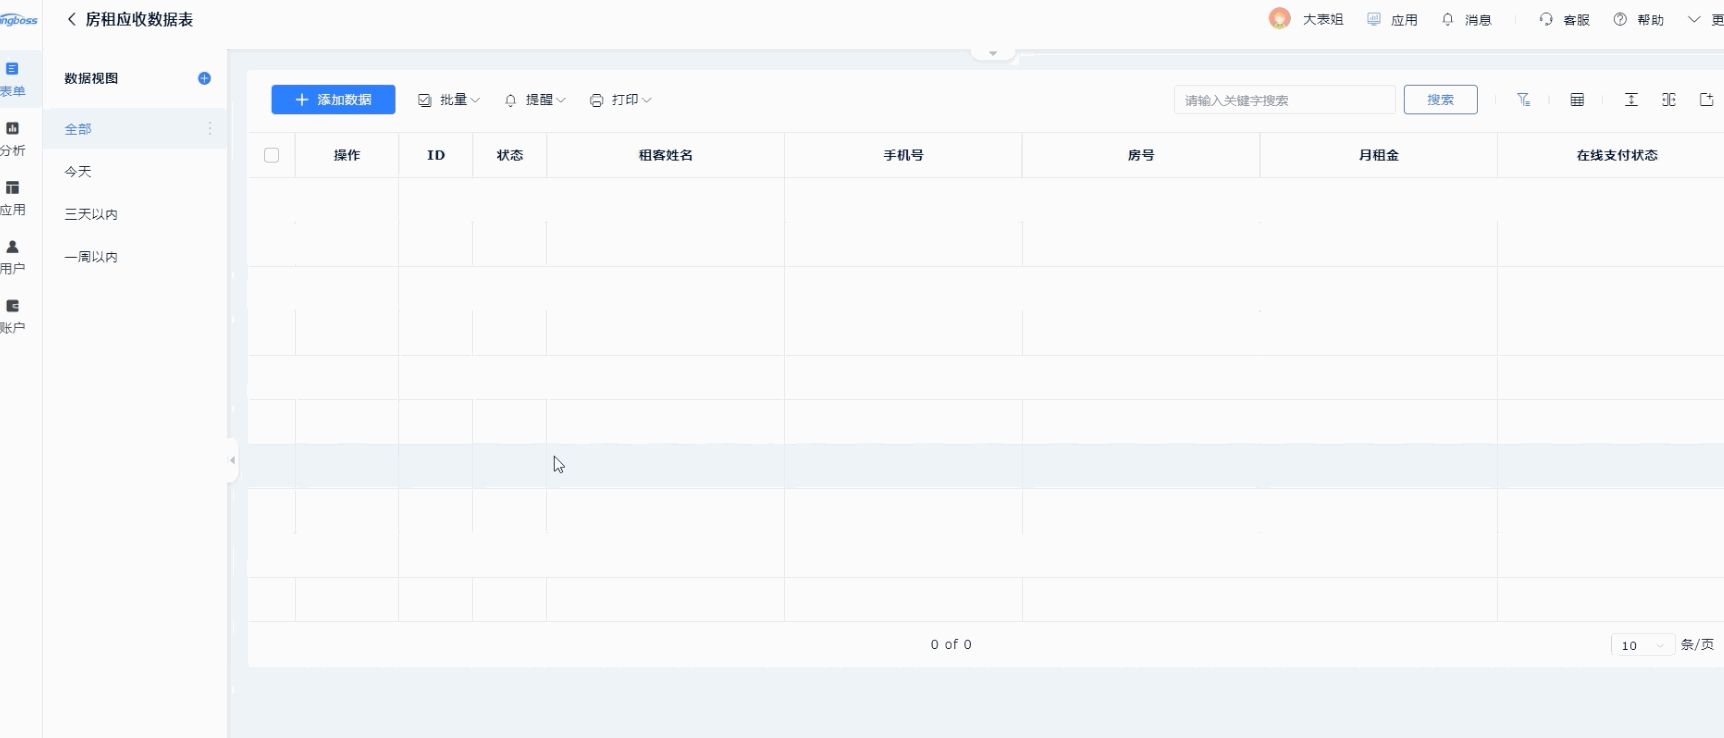Expand the 打印 print dropdown
The image size is (1724, 738).
620,100
